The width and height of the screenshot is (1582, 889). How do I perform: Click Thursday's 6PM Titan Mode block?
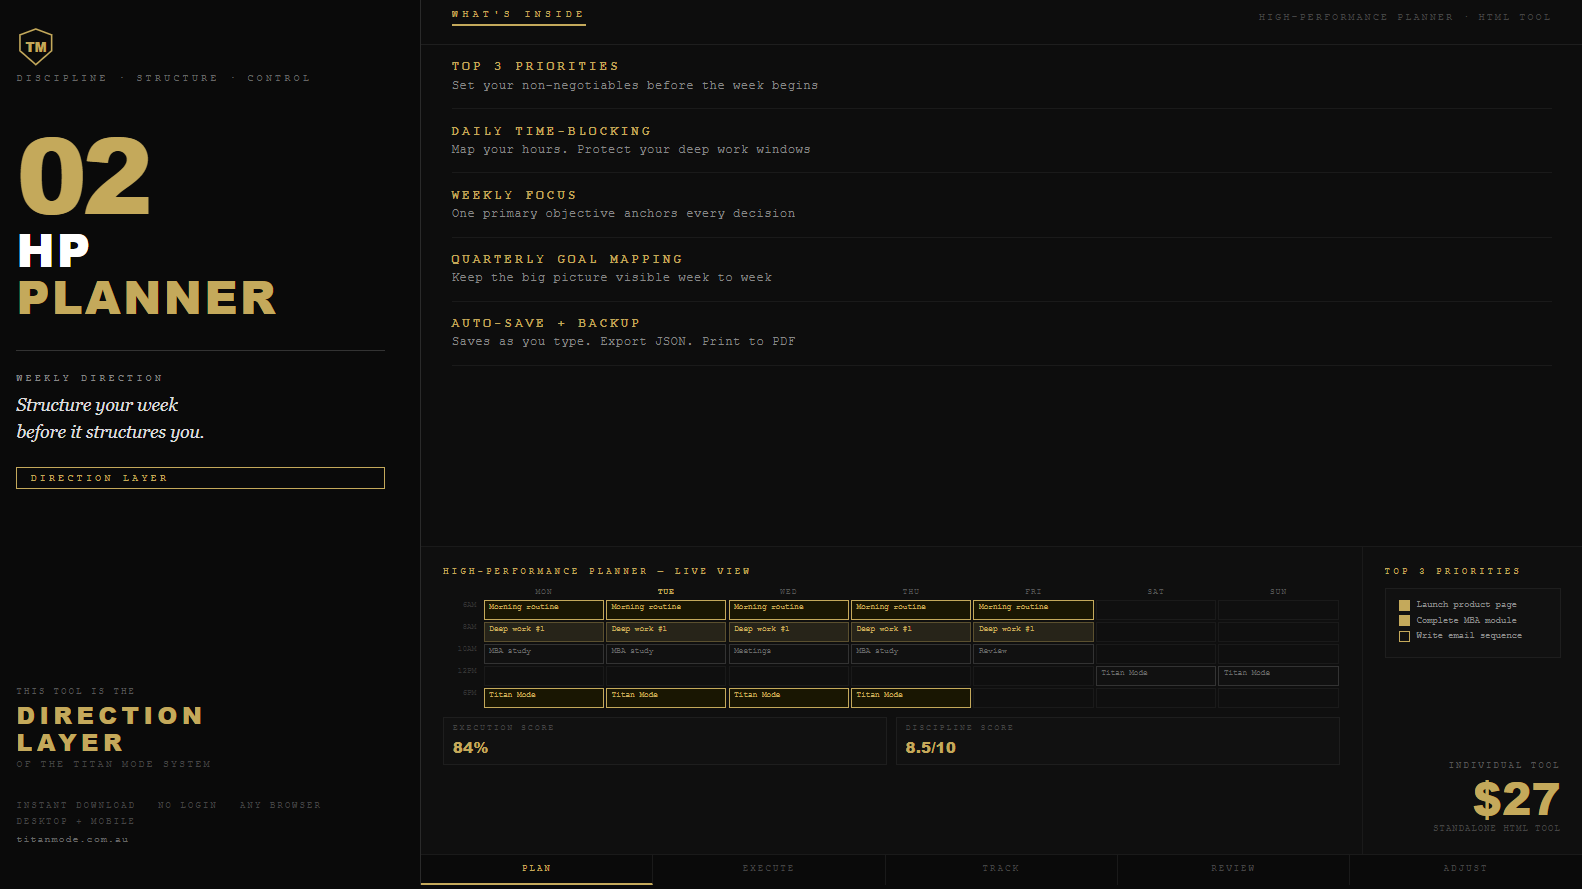[x=911, y=697]
